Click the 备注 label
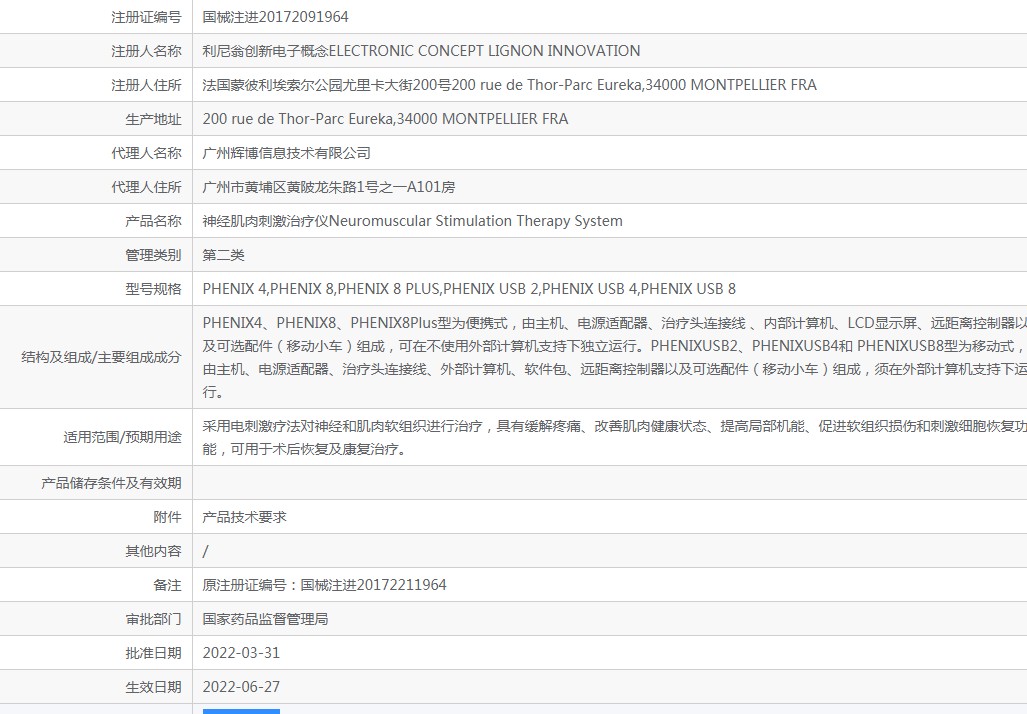1027x714 pixels. pyautogui.click(x=167, y=586)
